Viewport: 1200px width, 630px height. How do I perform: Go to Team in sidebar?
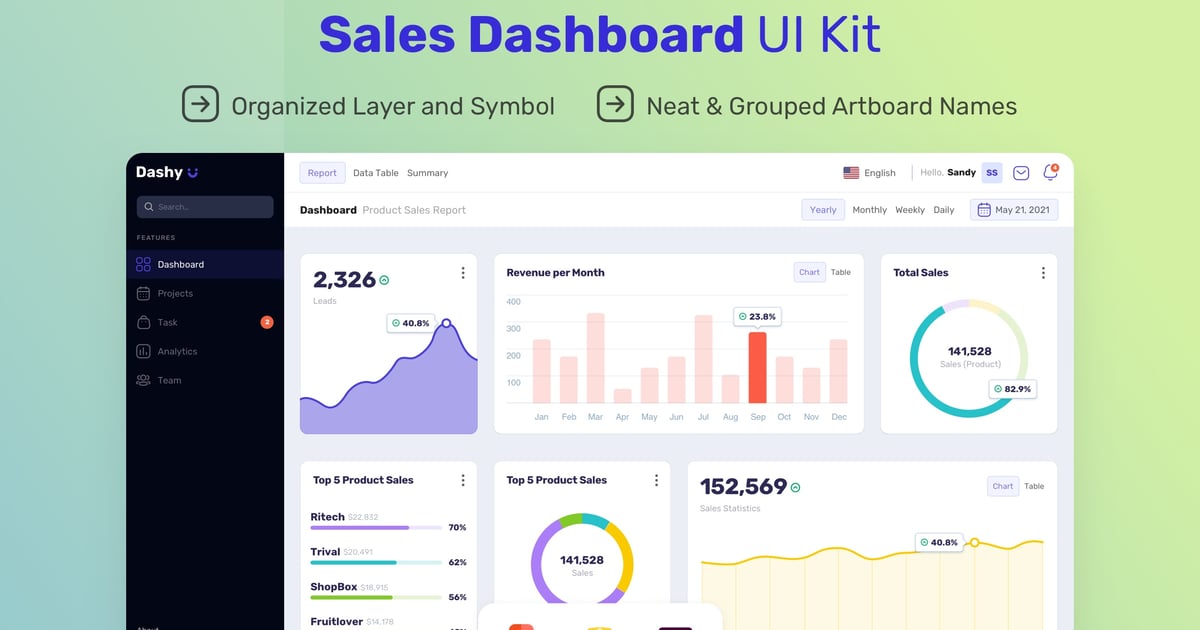169,381
